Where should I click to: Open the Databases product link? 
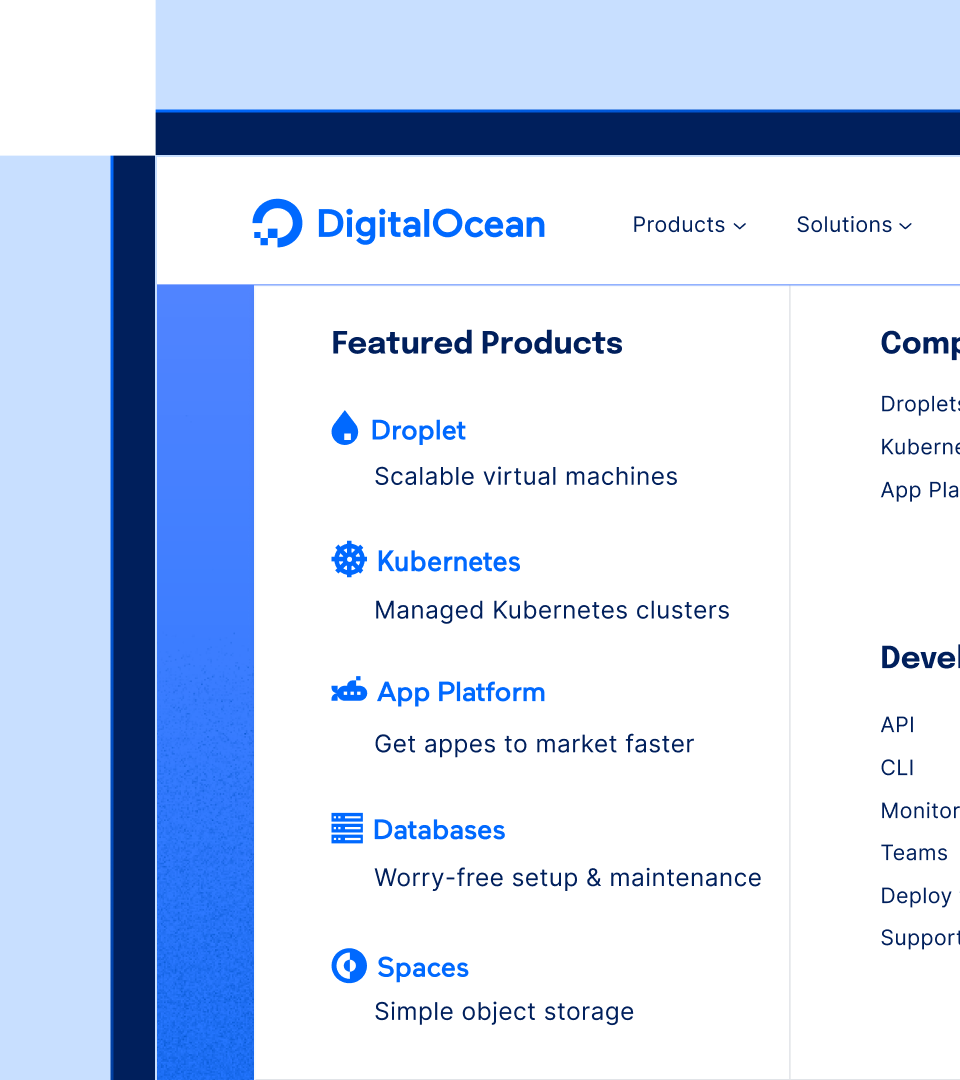coord(439,830)
